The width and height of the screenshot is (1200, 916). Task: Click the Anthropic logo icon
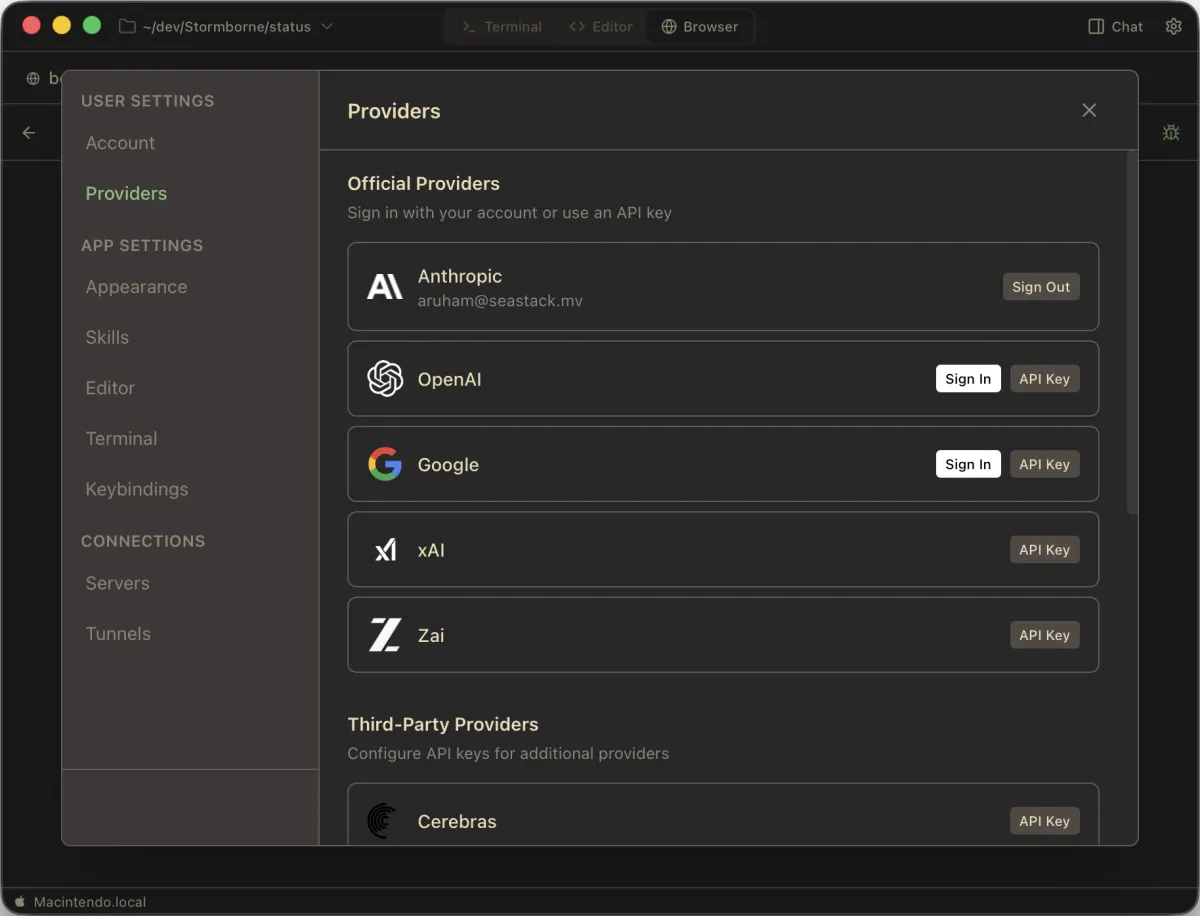pos(384,286)
